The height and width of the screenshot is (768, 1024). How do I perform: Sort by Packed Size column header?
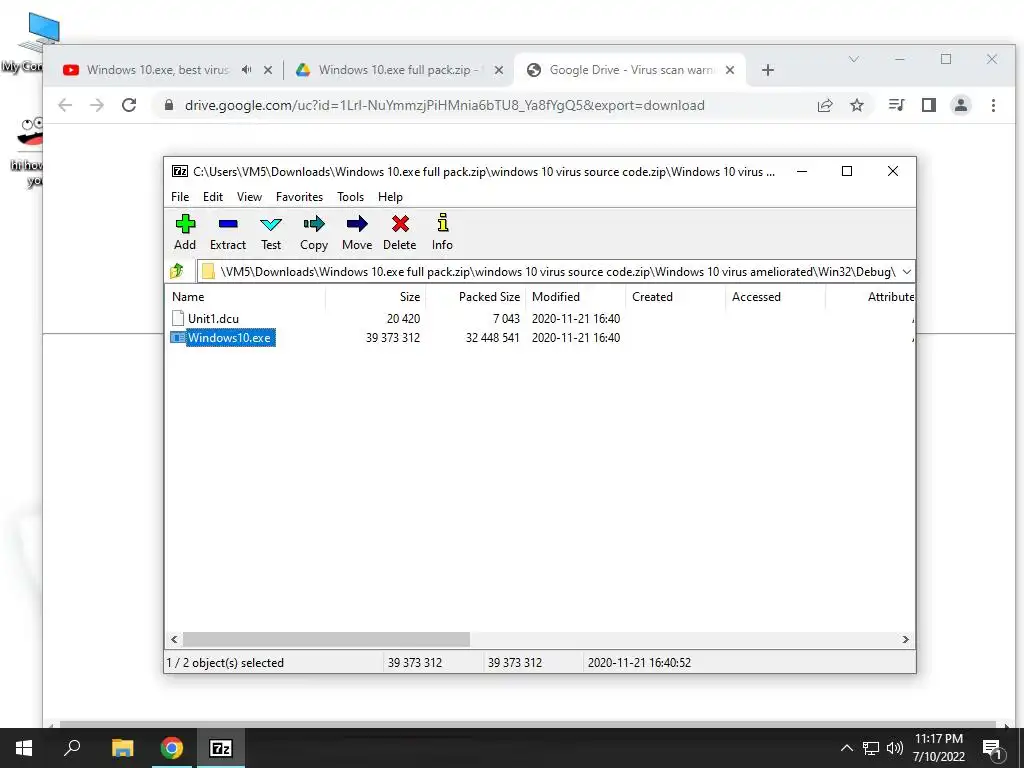(x=475, y=296)
